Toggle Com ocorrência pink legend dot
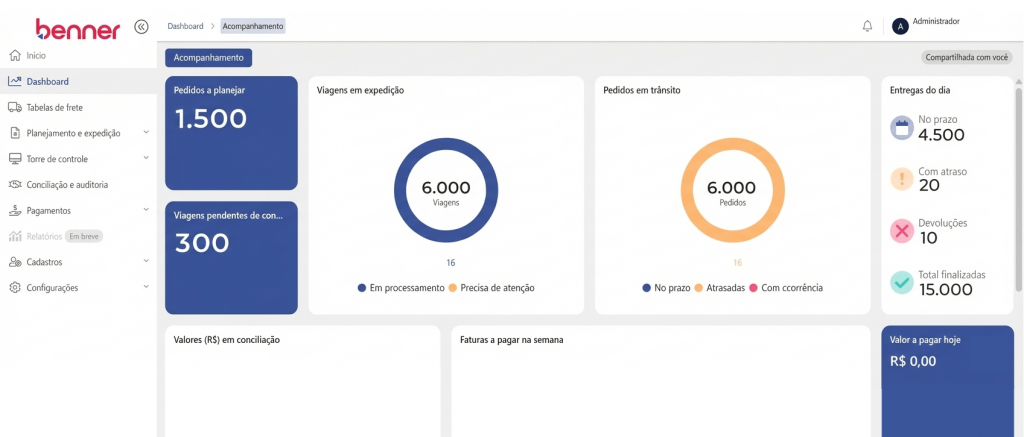Screen dimensions: 1024x437 click(x=754, y=288)
